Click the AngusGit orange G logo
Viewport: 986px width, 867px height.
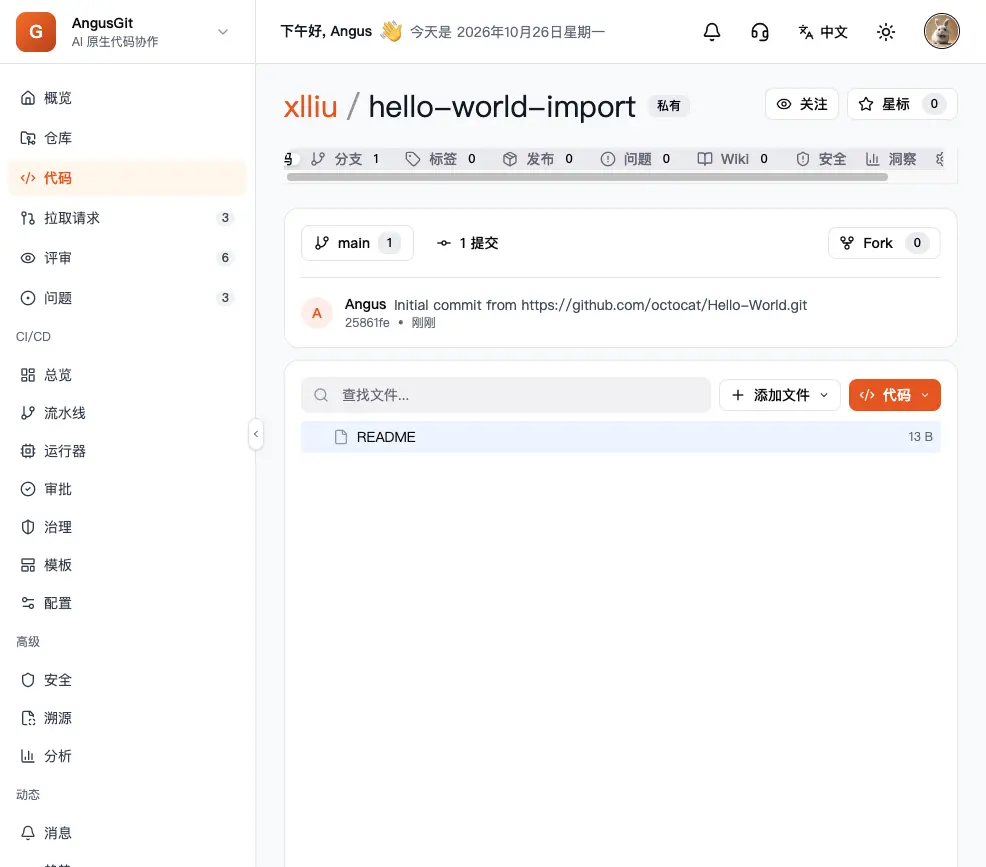[36, 31]
